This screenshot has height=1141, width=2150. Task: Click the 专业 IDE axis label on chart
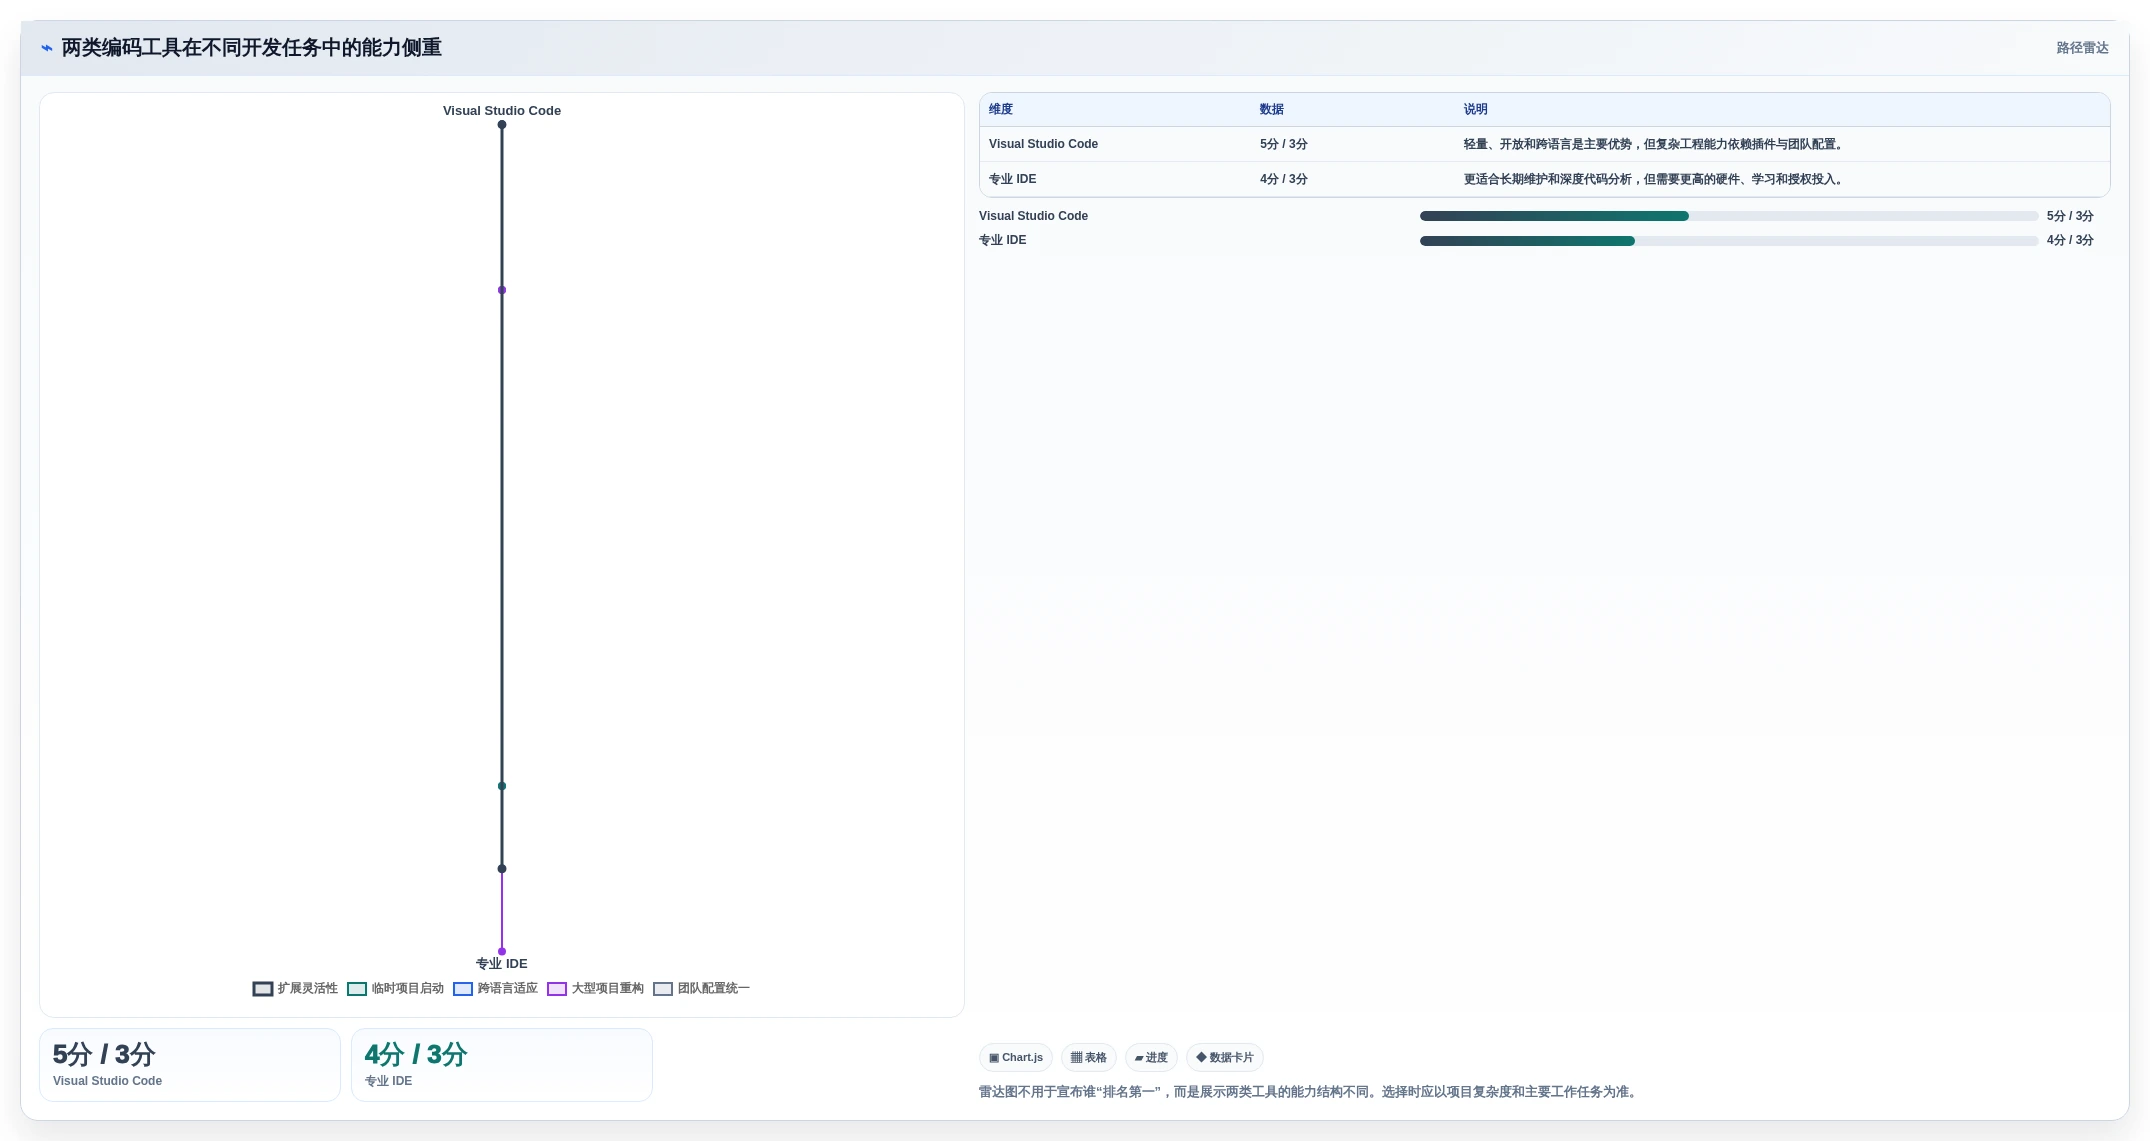(x=502, y=964)
